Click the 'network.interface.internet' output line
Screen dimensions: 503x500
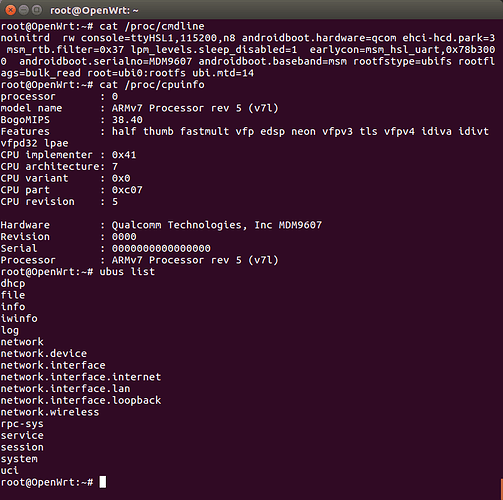tap(81, 377)
